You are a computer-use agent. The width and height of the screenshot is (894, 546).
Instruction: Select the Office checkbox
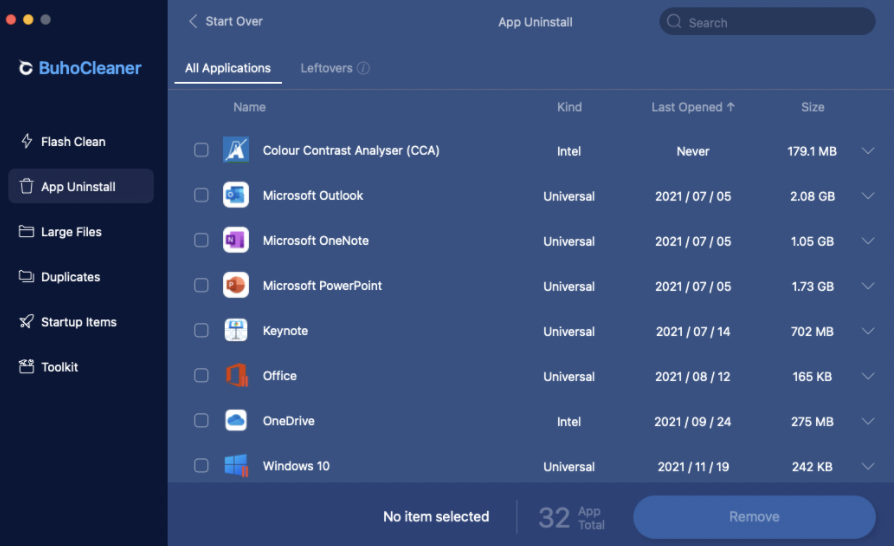point(201,375)
